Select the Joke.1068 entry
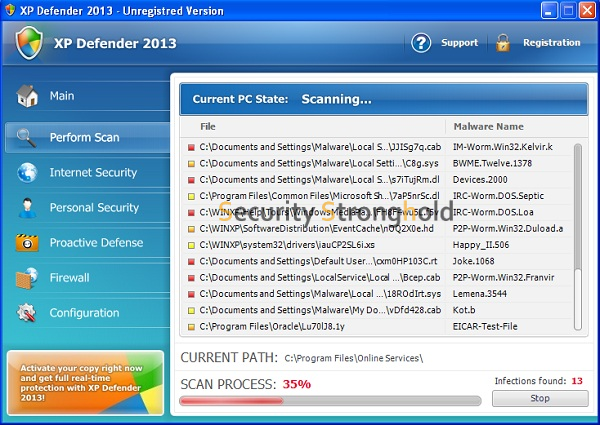 tap(473, 261)
